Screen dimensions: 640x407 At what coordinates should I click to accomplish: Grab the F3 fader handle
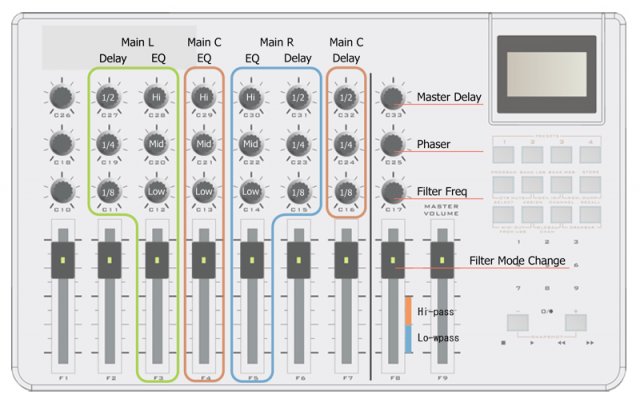pyautogui.click(x=157, y=260)
